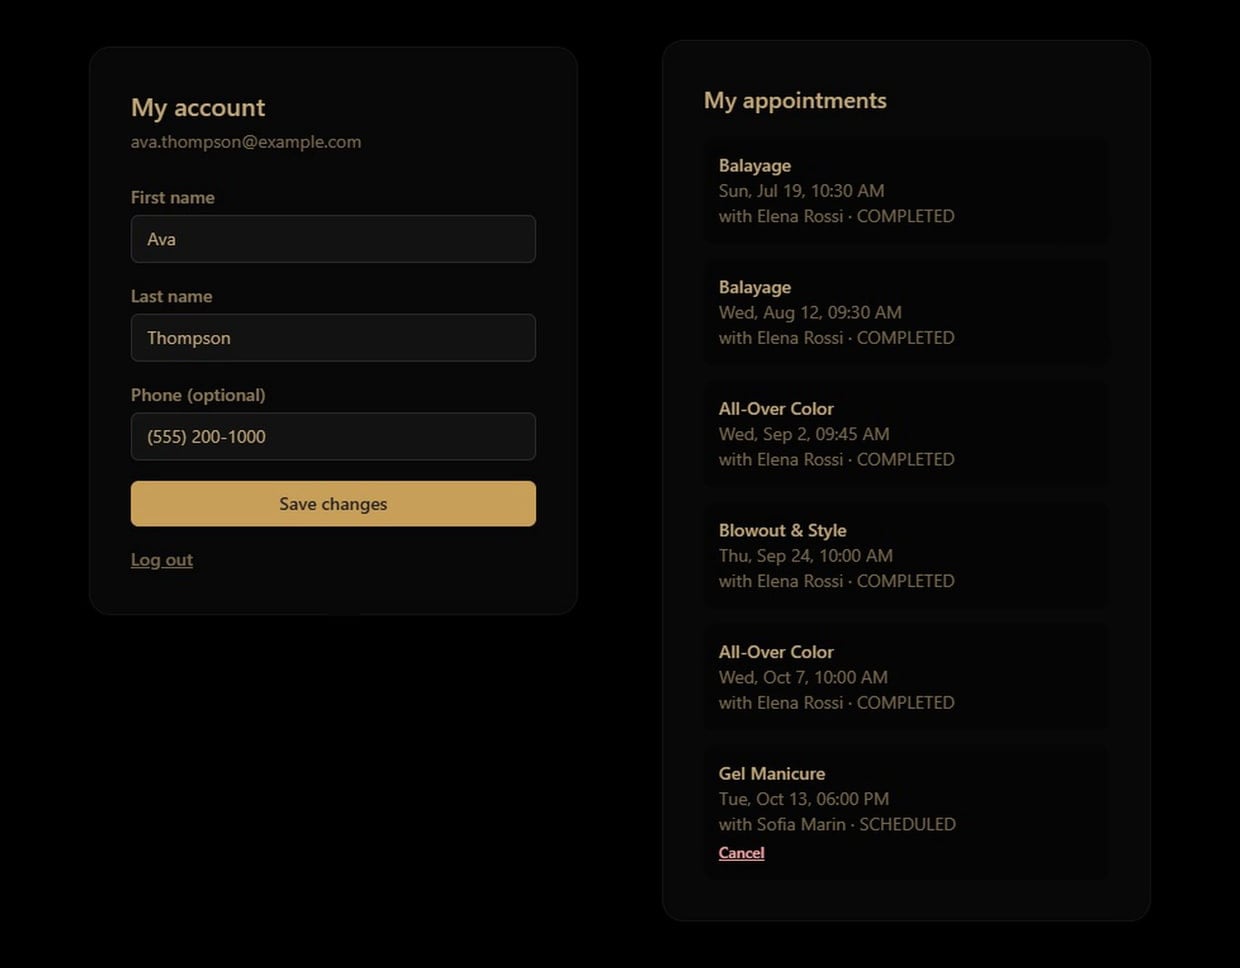Click the First name label

(x=173, y=198)
